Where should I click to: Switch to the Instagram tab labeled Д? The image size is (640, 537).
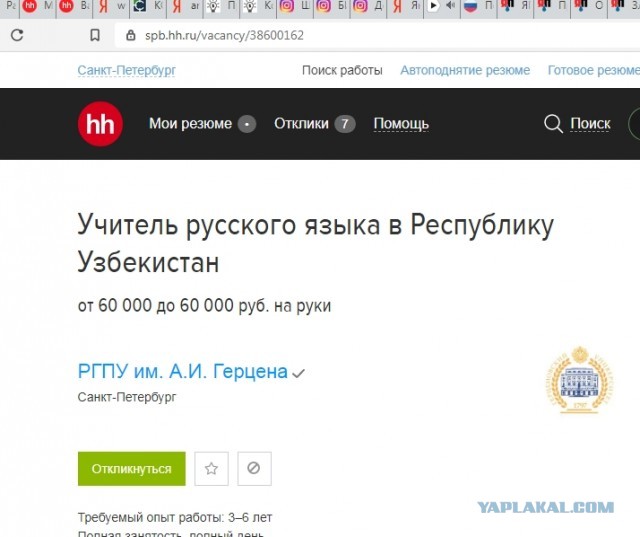click(x=369, y=6)
